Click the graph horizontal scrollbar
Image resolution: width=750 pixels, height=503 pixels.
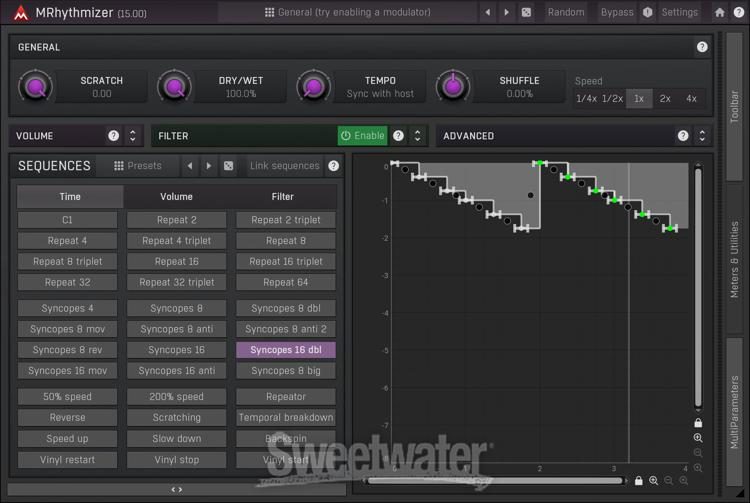495,481
